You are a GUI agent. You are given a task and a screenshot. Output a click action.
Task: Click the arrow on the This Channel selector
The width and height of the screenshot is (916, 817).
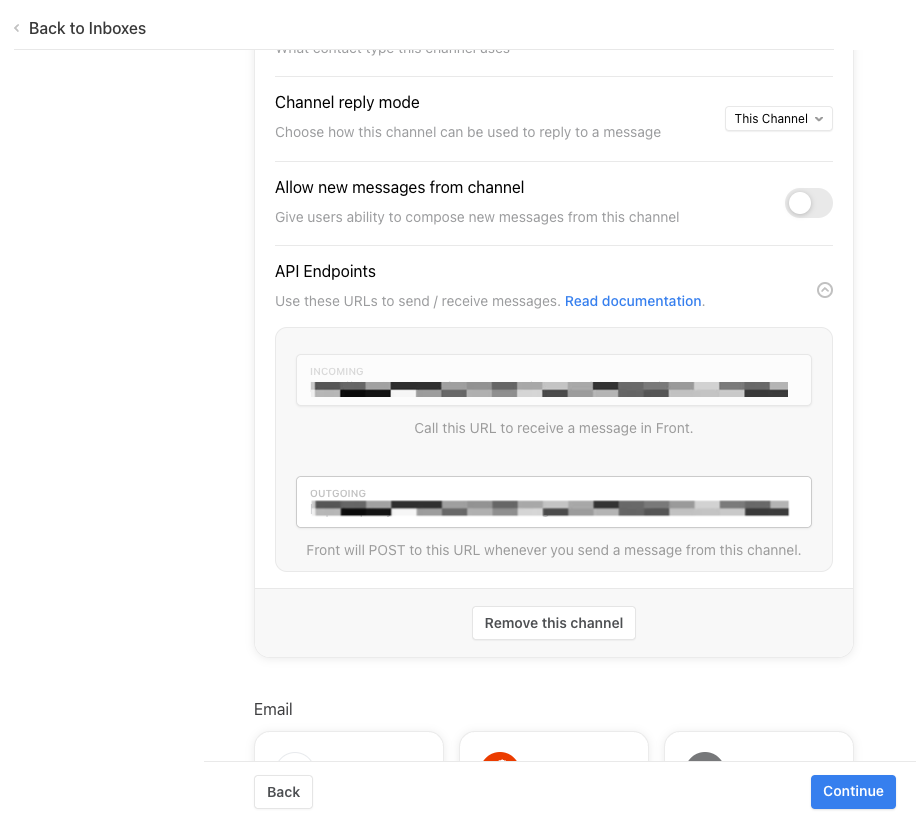click(819, 119)
